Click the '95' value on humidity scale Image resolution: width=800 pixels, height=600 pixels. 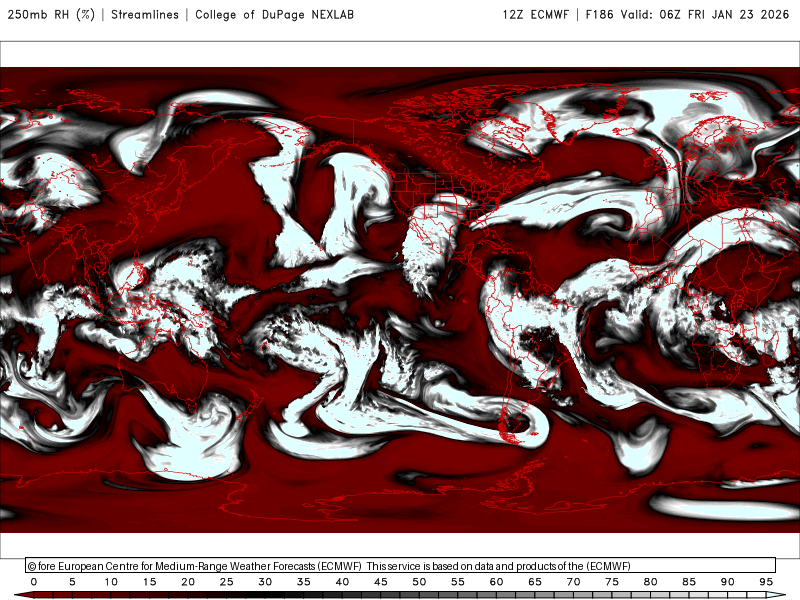[766, 582]
